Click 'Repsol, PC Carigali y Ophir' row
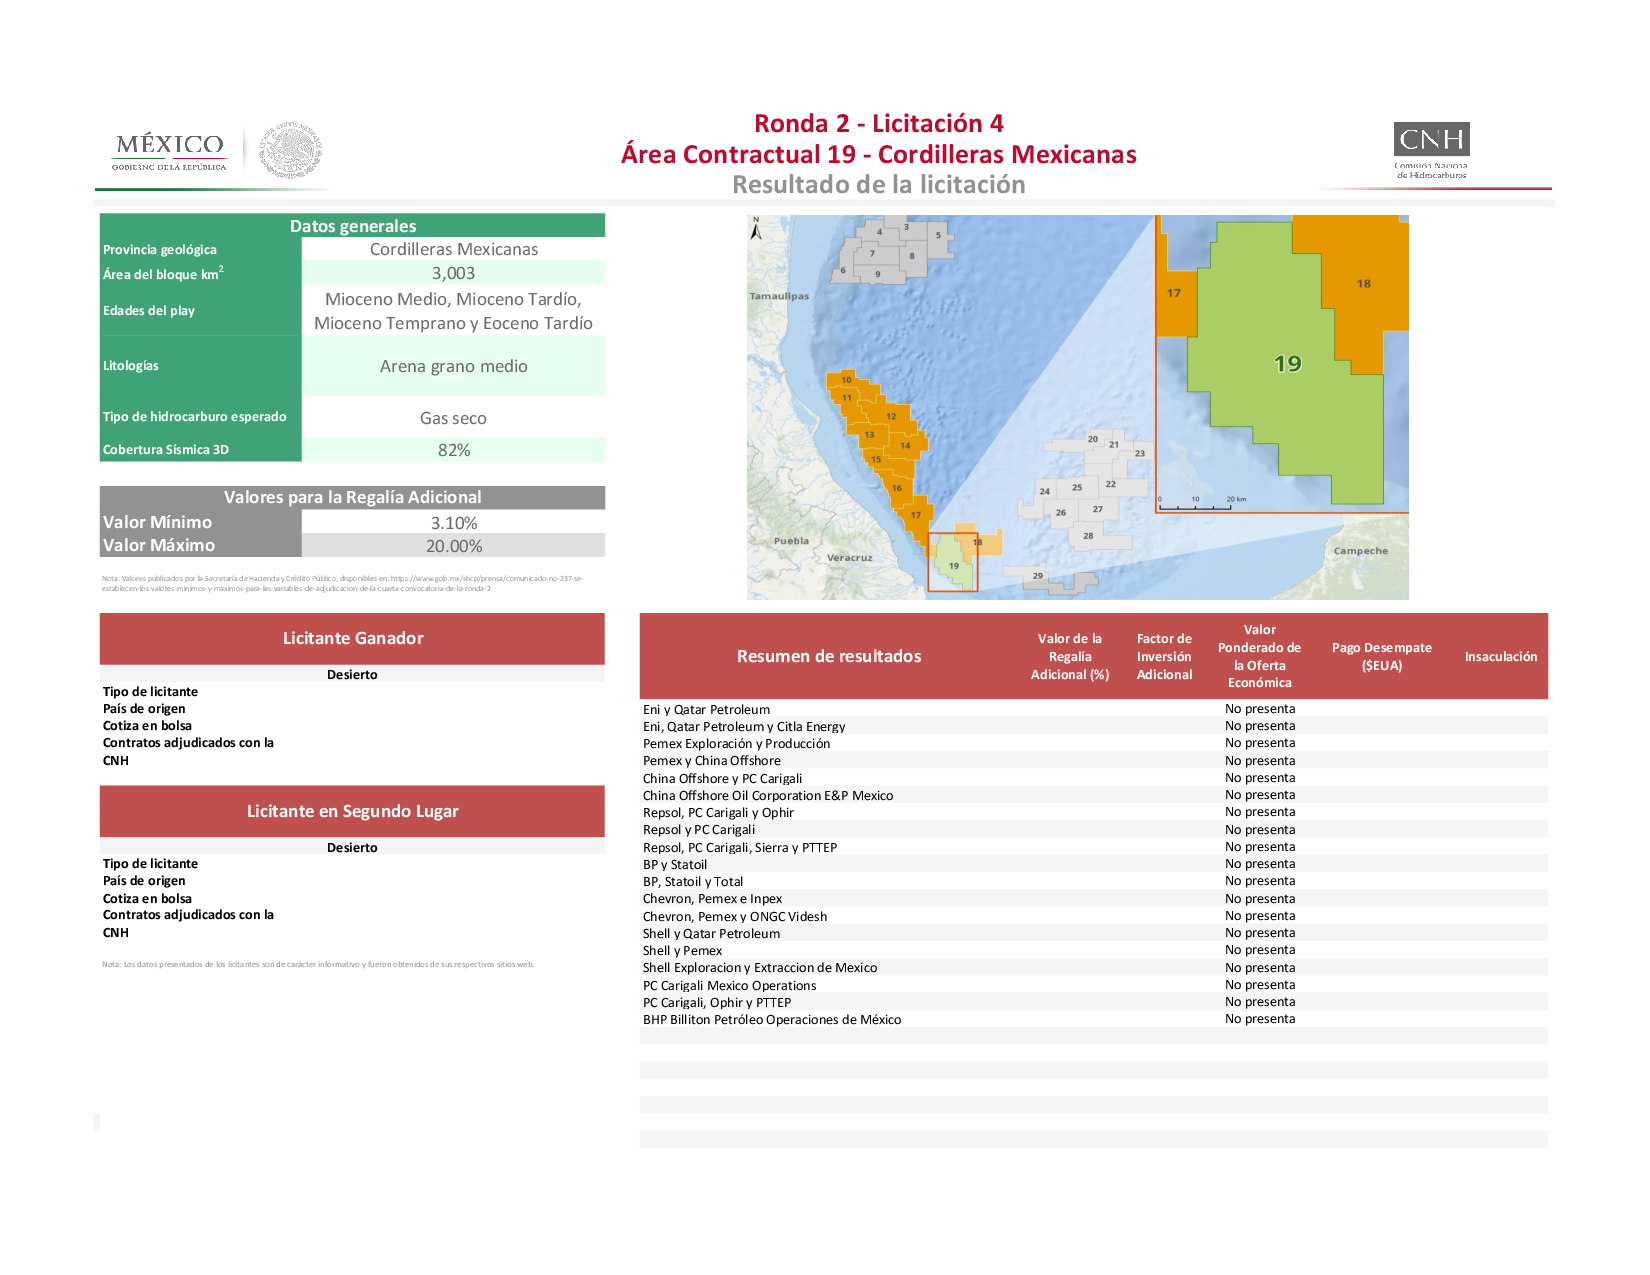Viewport: 1650px width, 1275px height. coord(1094,812)
